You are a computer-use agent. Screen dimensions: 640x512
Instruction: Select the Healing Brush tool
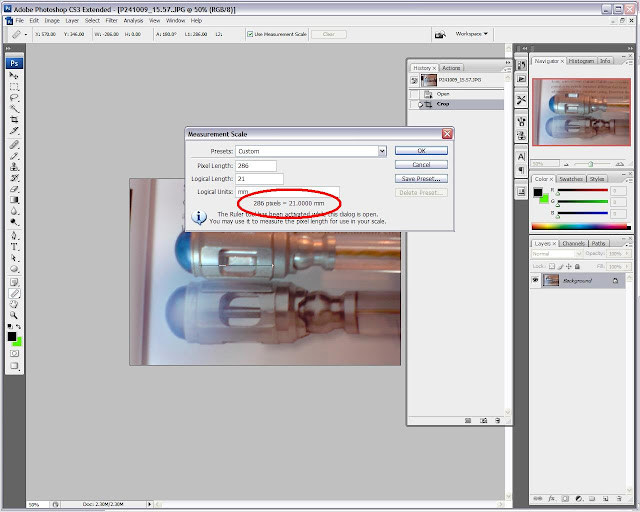click(x=14, y=144)
